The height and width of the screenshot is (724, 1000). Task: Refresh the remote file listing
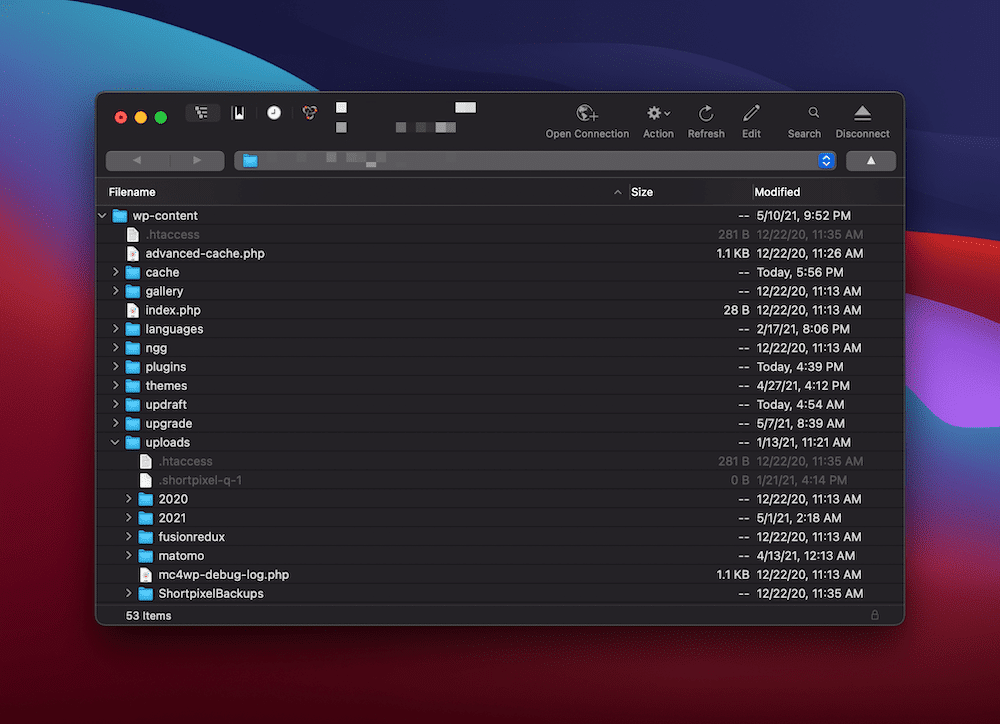point(705,113)
